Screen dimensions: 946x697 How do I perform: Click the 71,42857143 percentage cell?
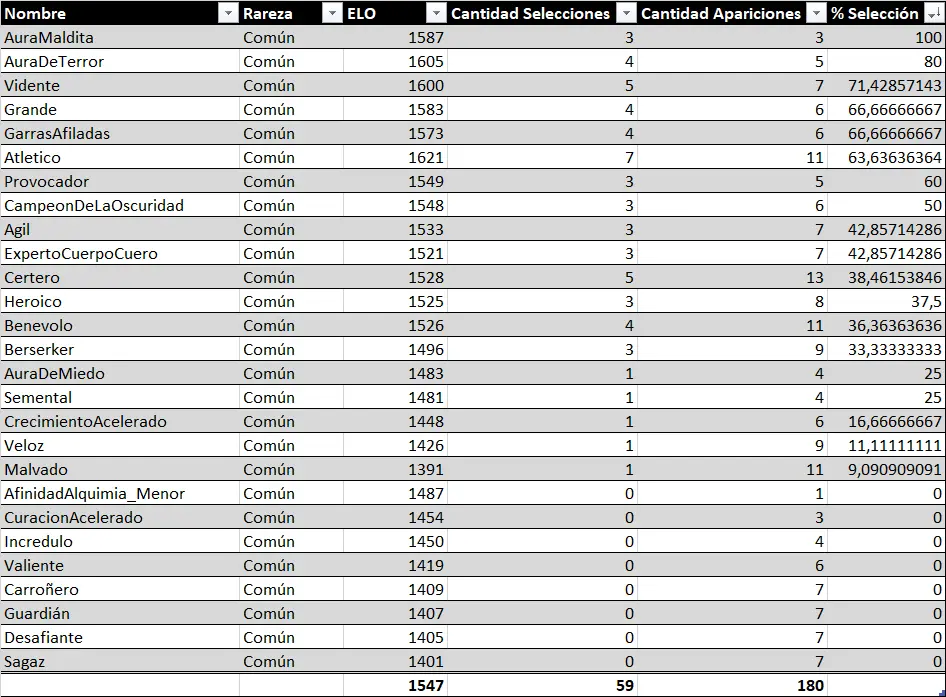(886, 85)
